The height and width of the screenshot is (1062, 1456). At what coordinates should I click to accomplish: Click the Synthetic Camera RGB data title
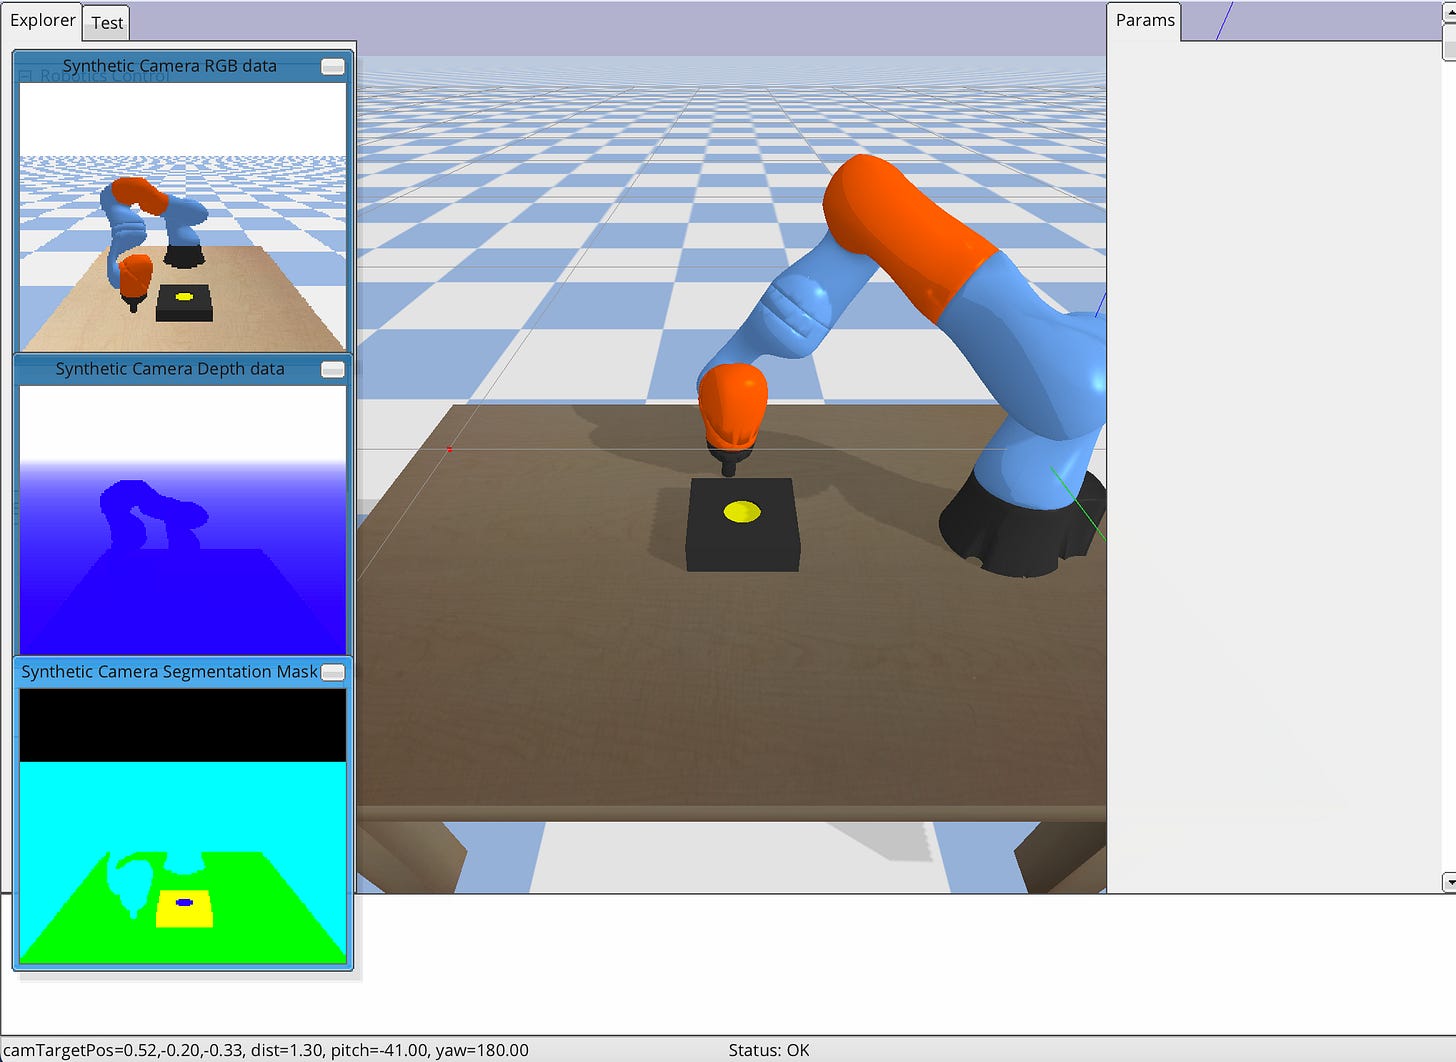(169, 66)
